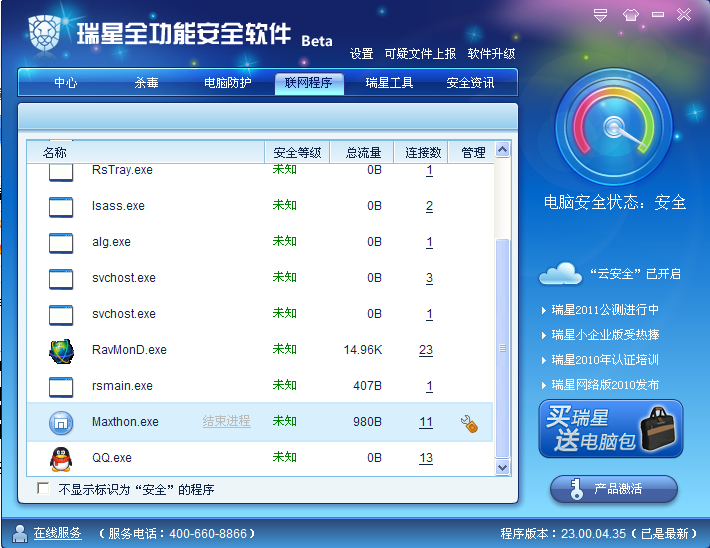Open connection count 13 for QQ.exe
This screenshot has width=710, height=548.
pyautogui.click(x=426, y=458)
